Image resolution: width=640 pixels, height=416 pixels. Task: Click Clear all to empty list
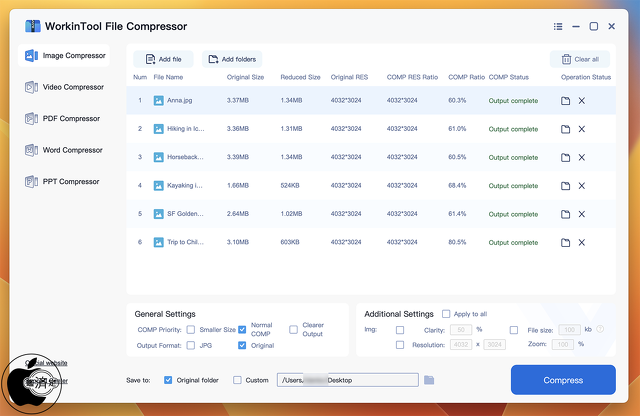tap(580, 60)
